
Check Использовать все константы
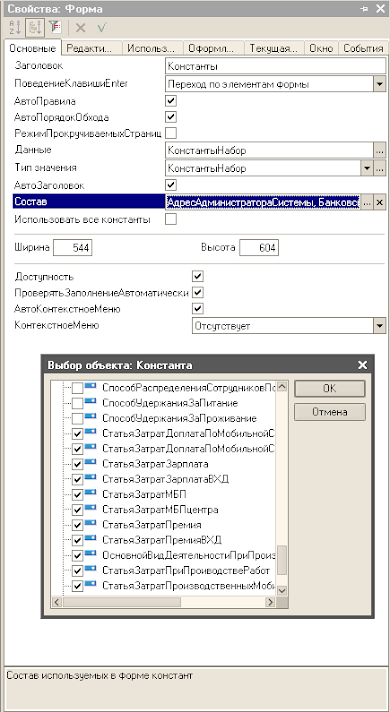tap(171, 219)
